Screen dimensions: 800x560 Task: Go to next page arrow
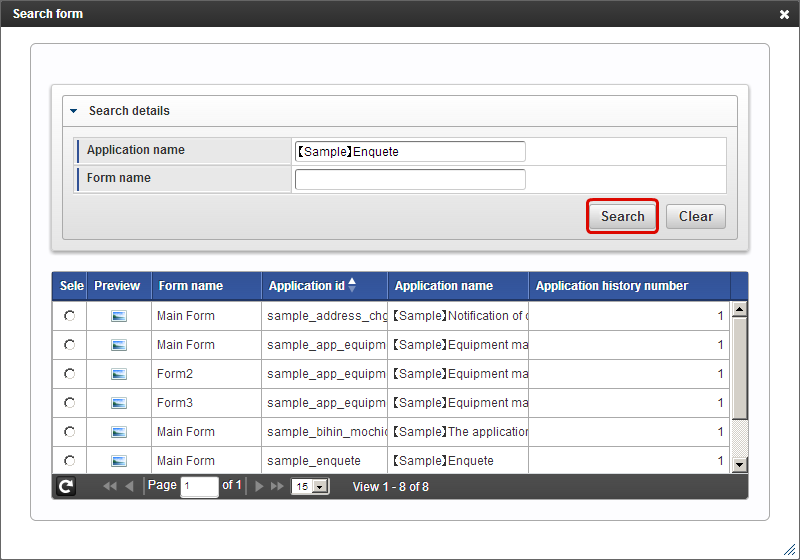tap(259, 487)
